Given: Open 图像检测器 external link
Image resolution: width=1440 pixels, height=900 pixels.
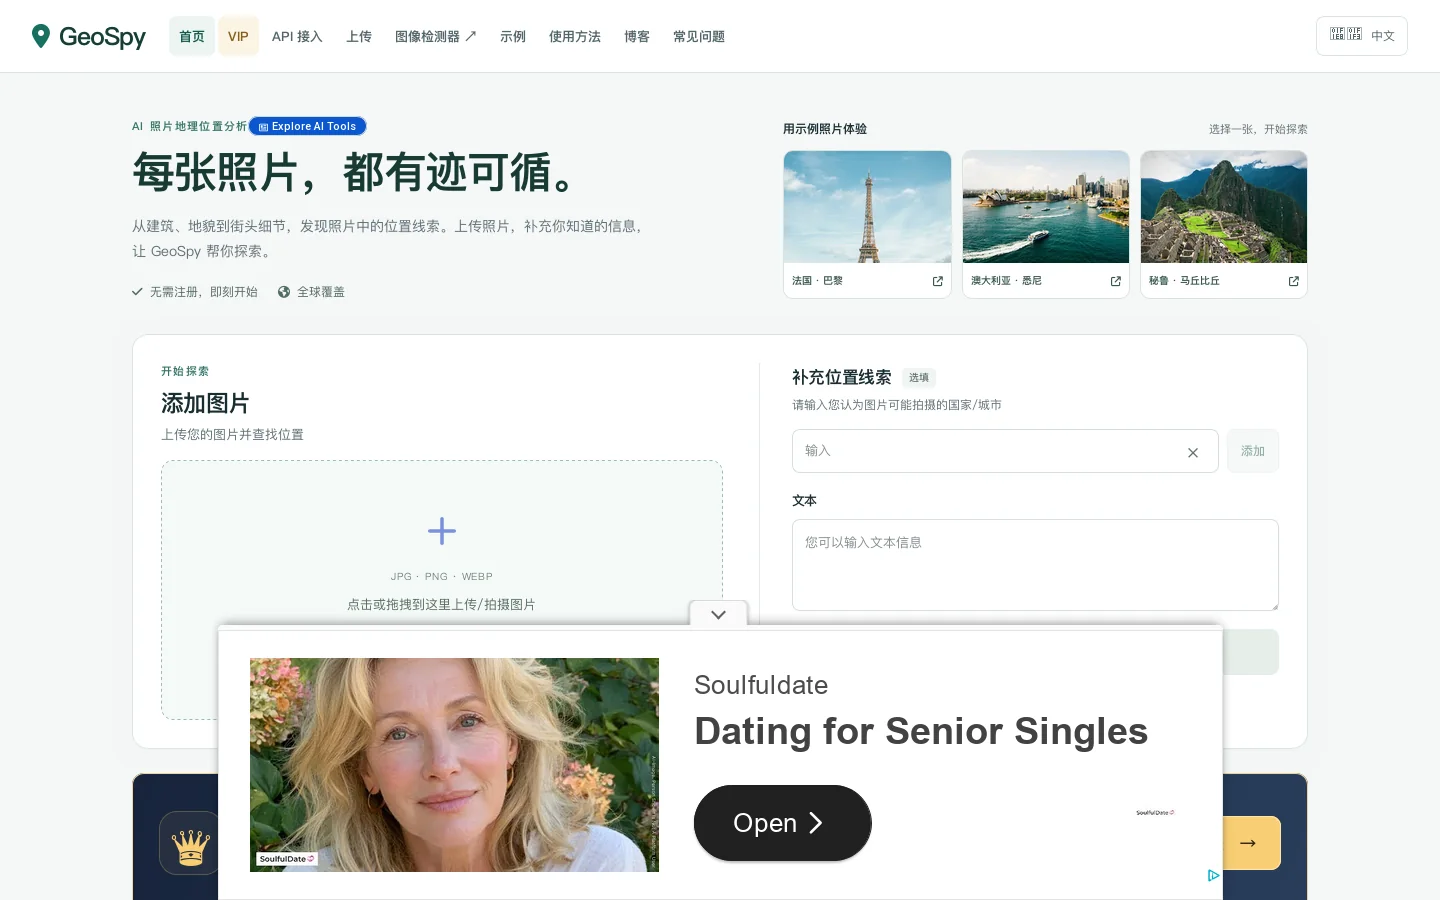Looking at the screenshot, I should click(x=435, y=37).
